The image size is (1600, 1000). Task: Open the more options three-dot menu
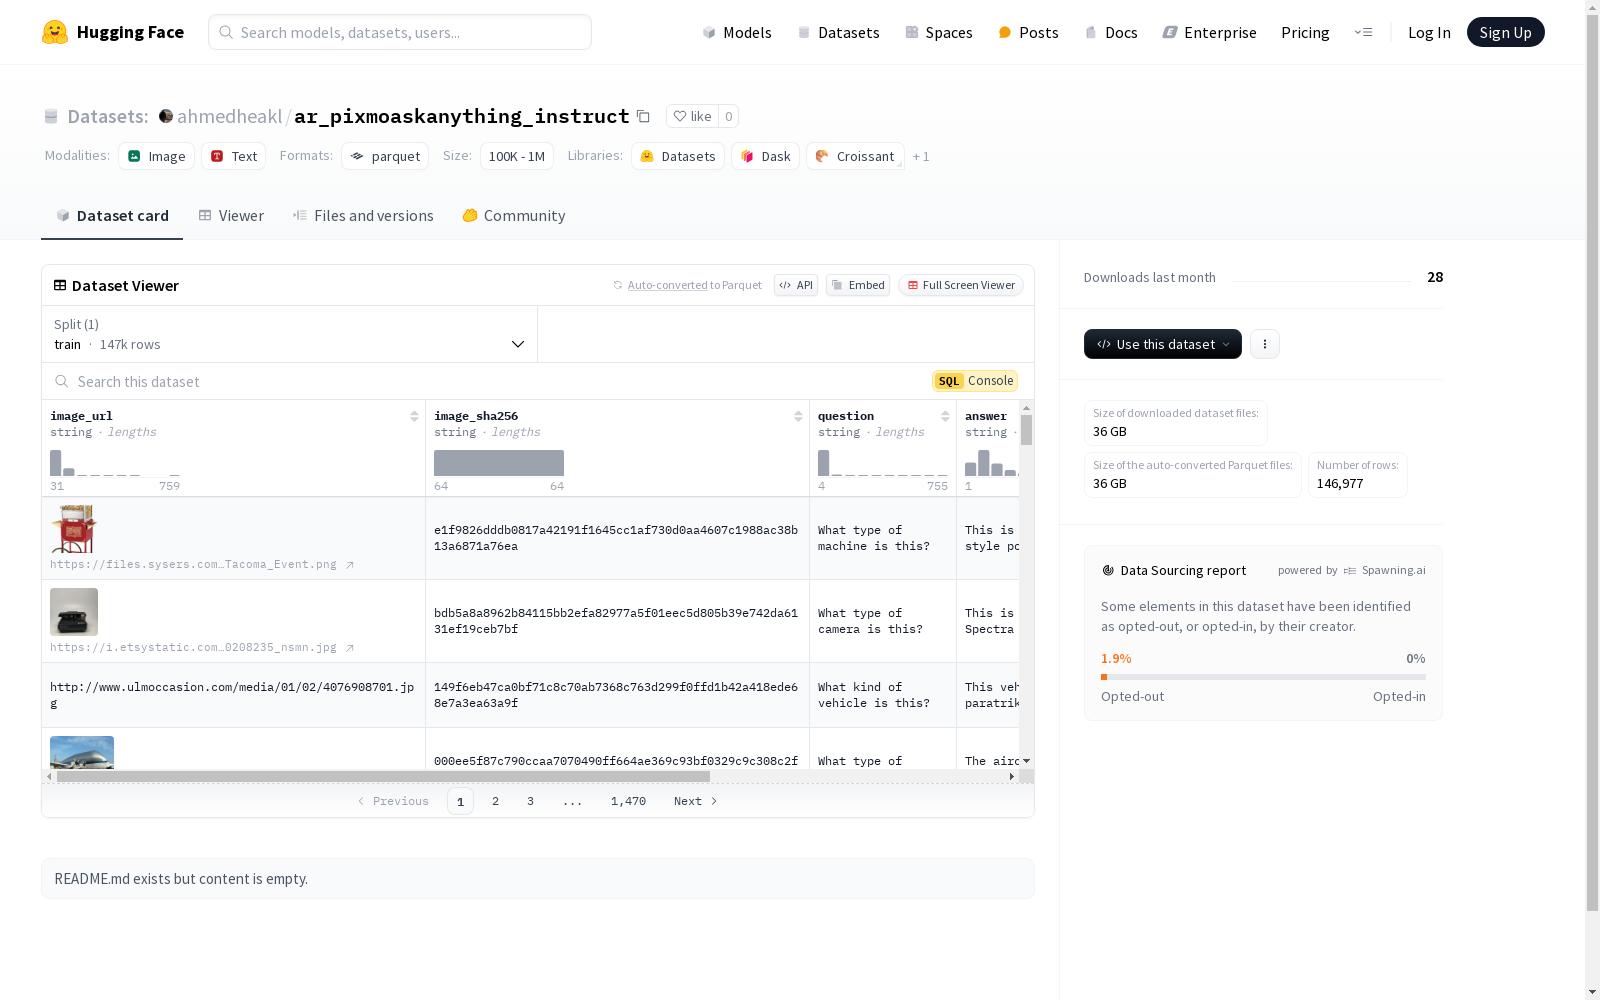(1265, 344)
